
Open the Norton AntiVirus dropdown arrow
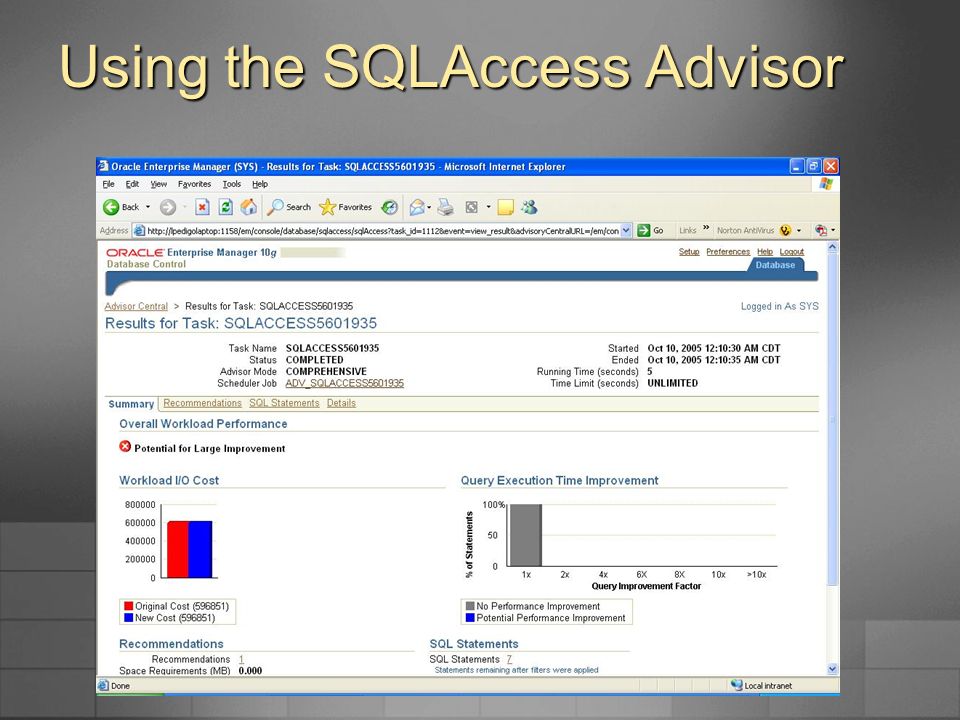coord(799,231)
